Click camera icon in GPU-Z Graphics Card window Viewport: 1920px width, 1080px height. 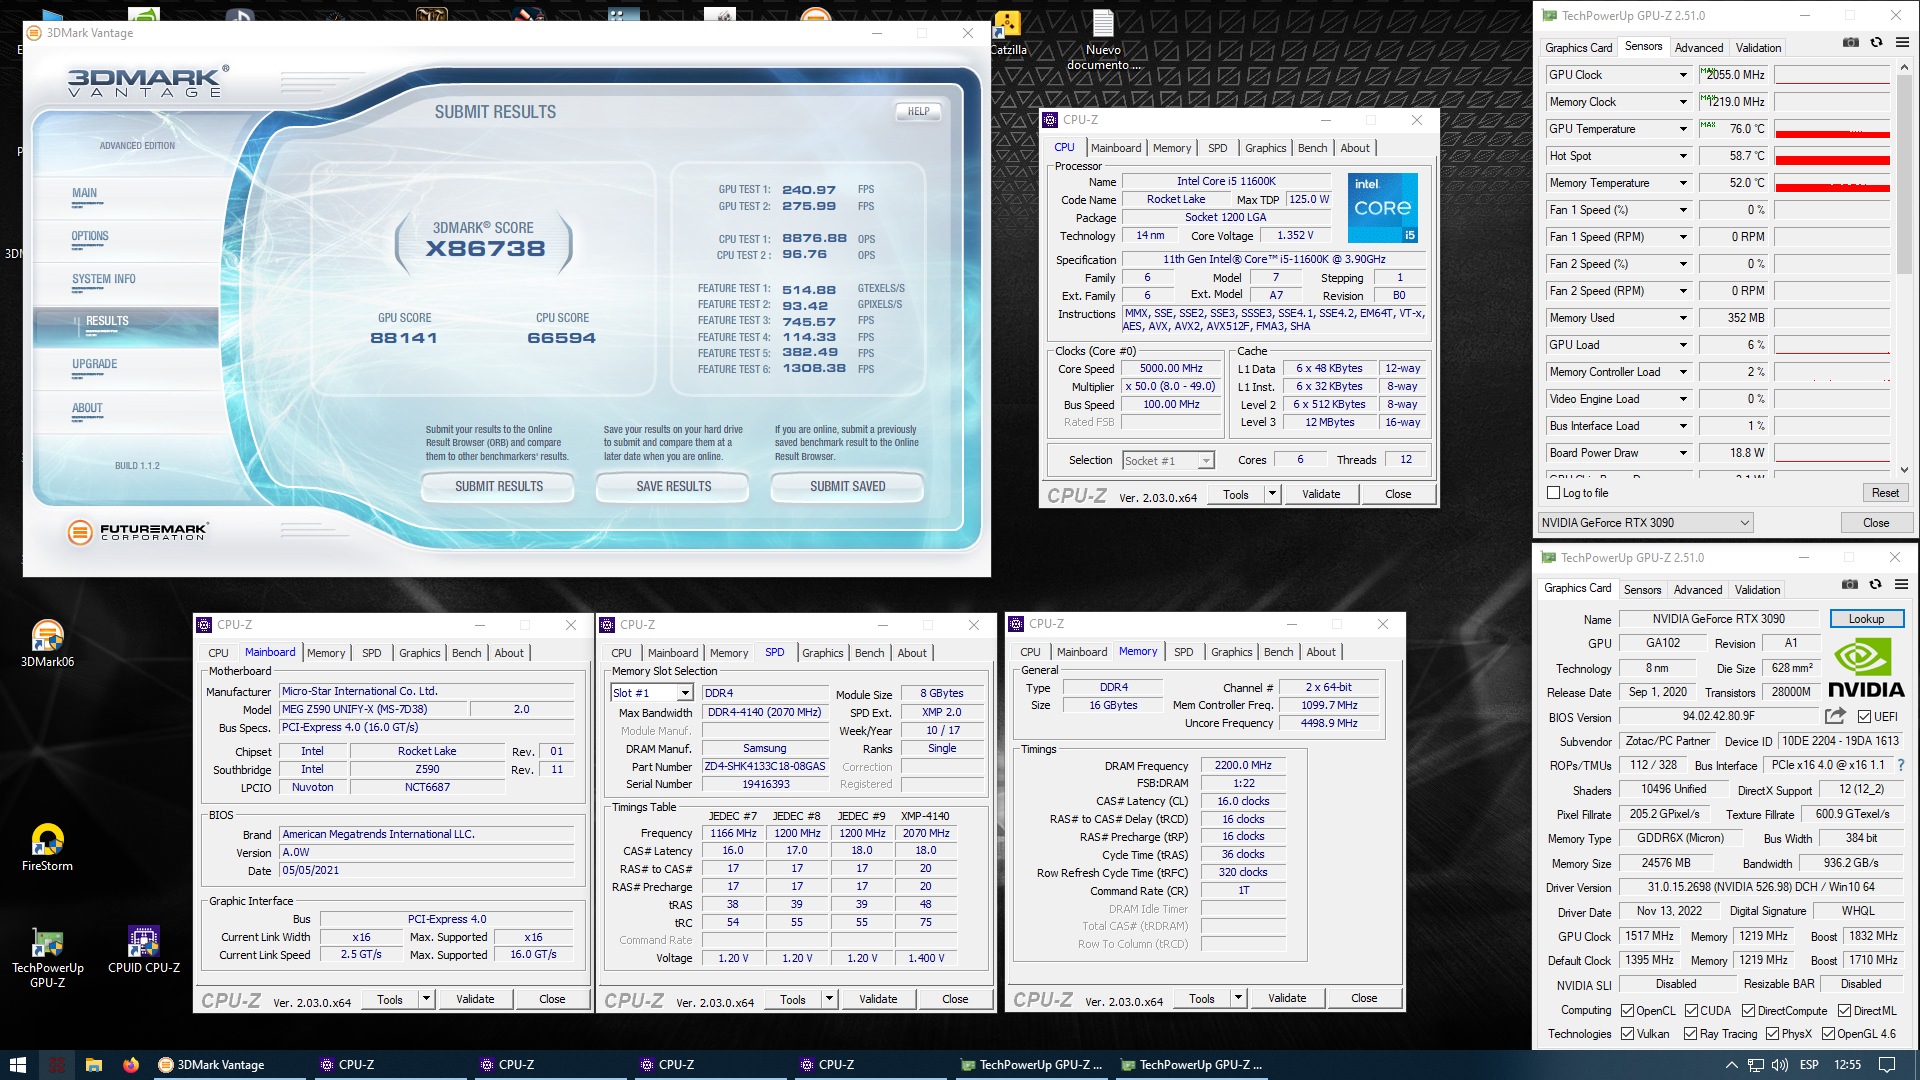coord(1850,585)
